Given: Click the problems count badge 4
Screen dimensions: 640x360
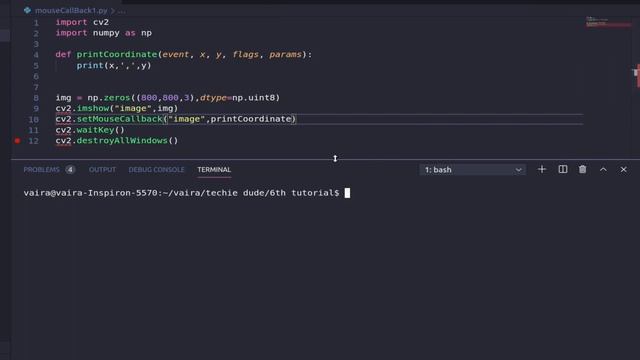Looking at the screenshot, I should pyautogui.click(x=70, y=169).
